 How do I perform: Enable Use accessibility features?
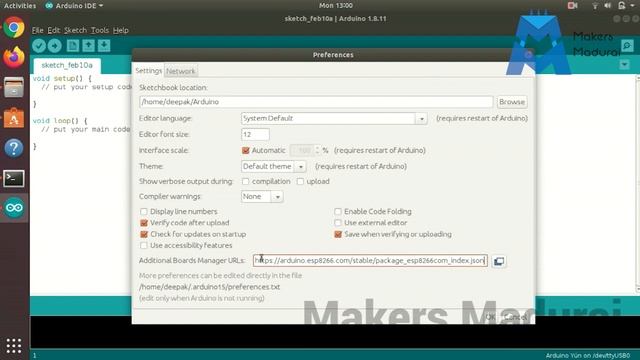(144, 245)
